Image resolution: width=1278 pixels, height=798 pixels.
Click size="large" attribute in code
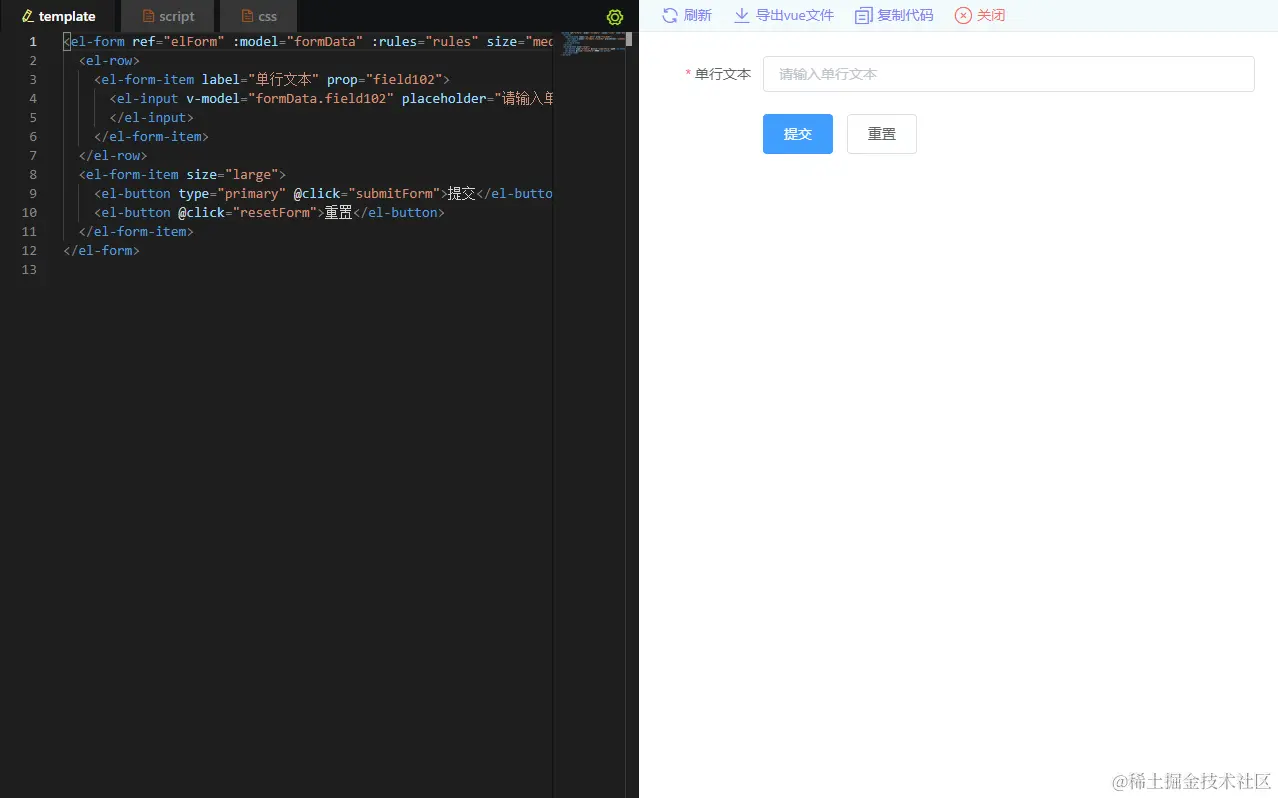[x=233, y=175]
